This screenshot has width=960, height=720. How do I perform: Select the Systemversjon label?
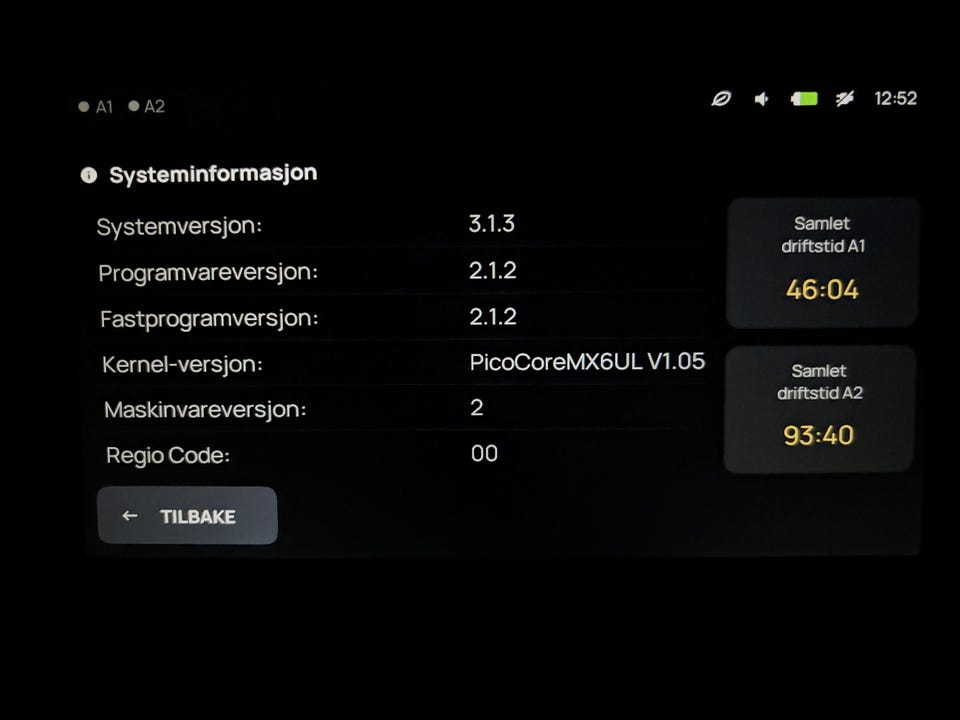point(179,227)
